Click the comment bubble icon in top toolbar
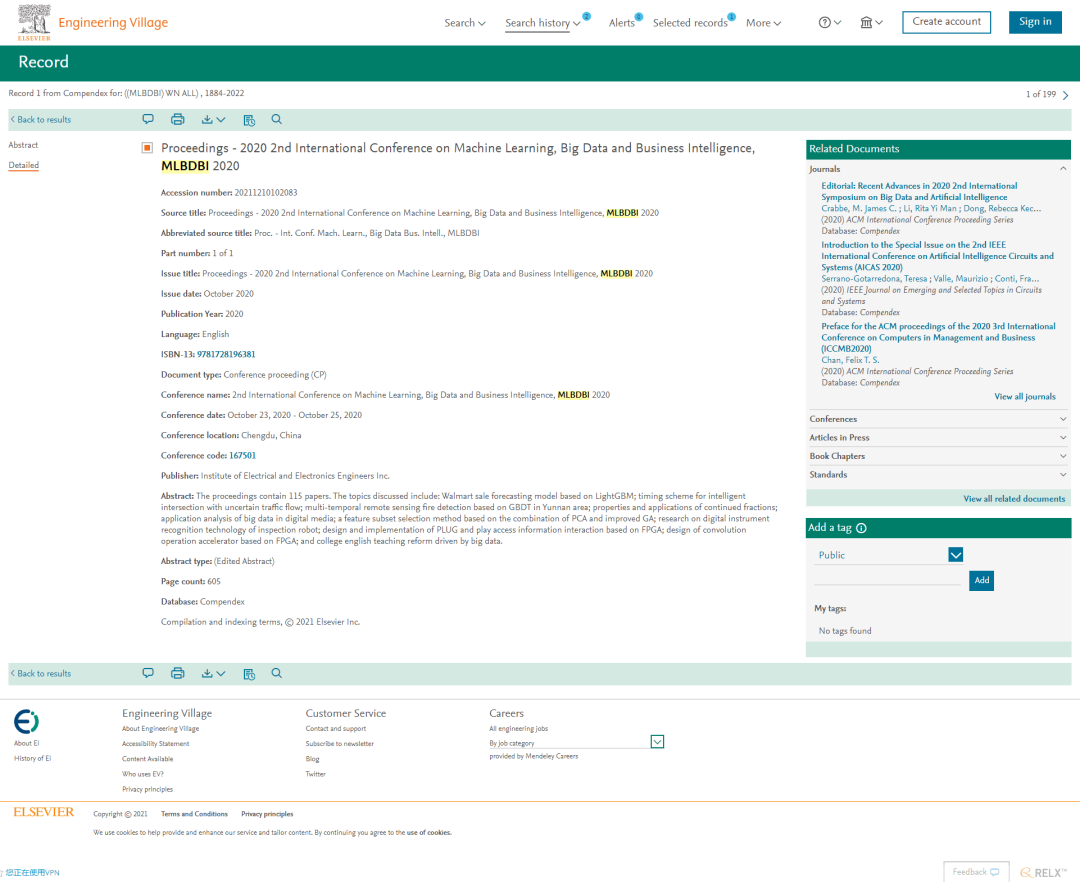This screenshot has width=1080, height=882. (x=147, y=119)
